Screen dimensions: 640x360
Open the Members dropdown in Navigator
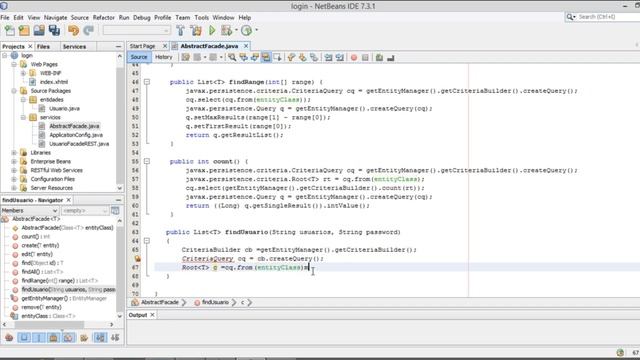[x=29, y=211]
